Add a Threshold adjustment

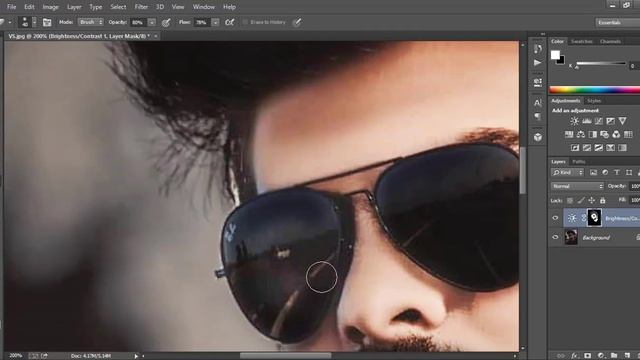(598, 148)
